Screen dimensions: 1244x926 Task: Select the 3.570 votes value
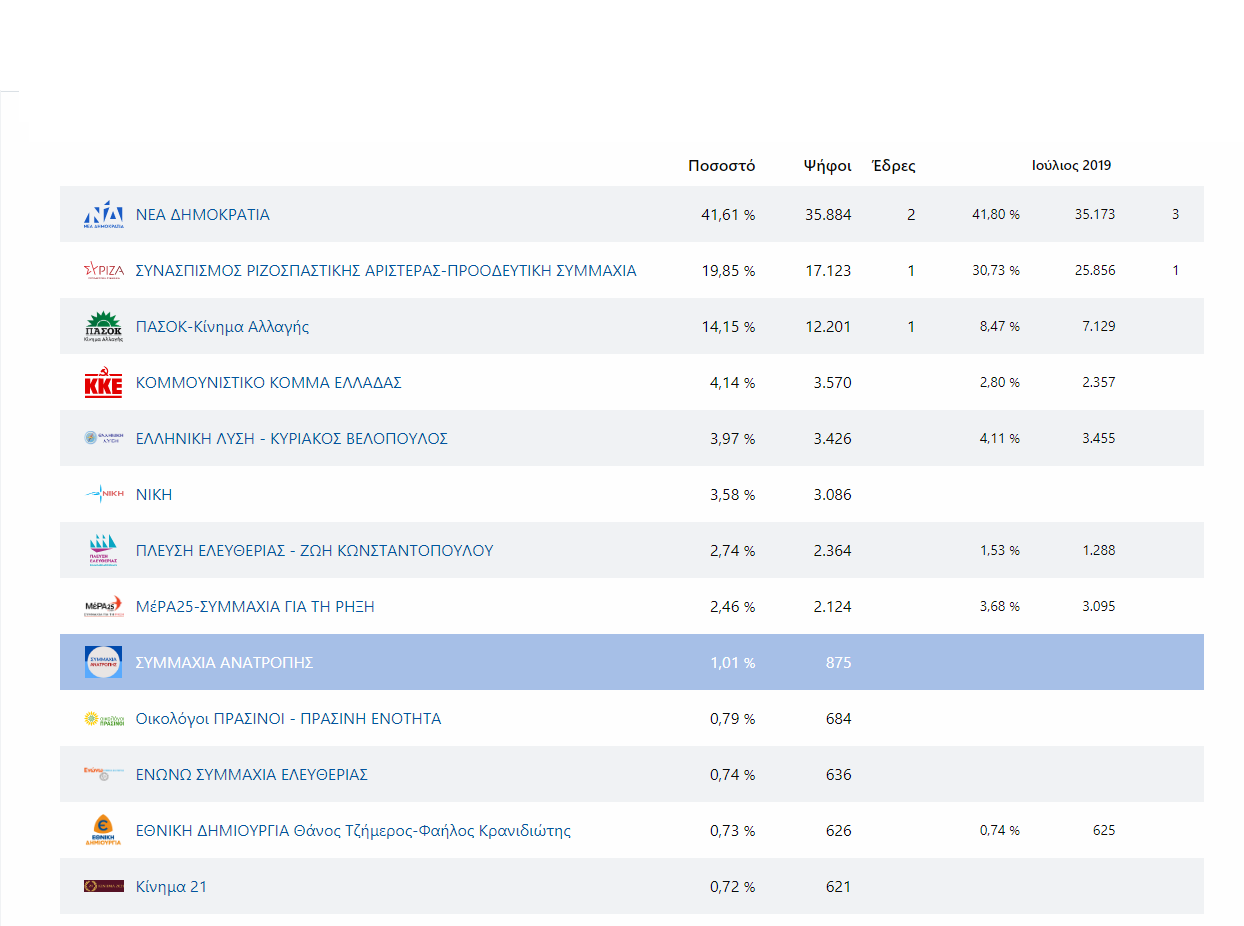pyautogui.click(x=833, y=383)
